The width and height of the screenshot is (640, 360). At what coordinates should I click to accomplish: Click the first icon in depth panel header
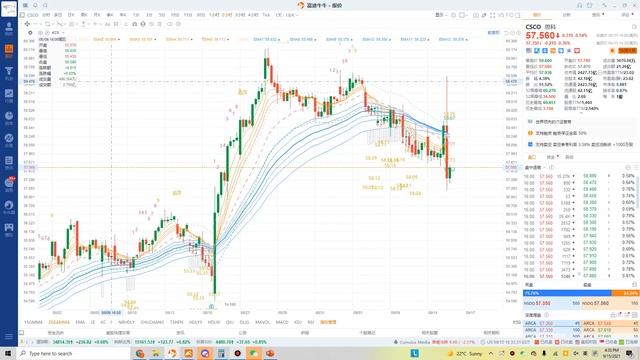pyautogui.click(x=613, y=315)
